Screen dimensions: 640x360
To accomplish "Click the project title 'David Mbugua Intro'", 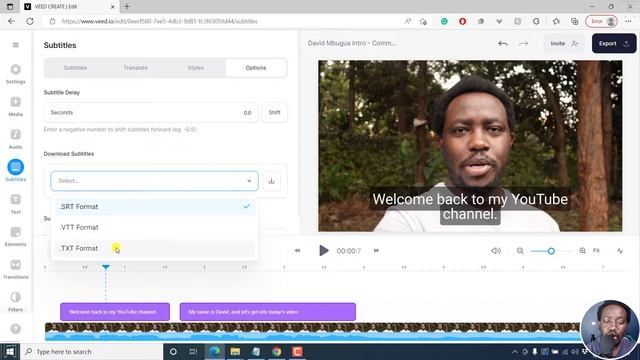I will click(352, 43).
